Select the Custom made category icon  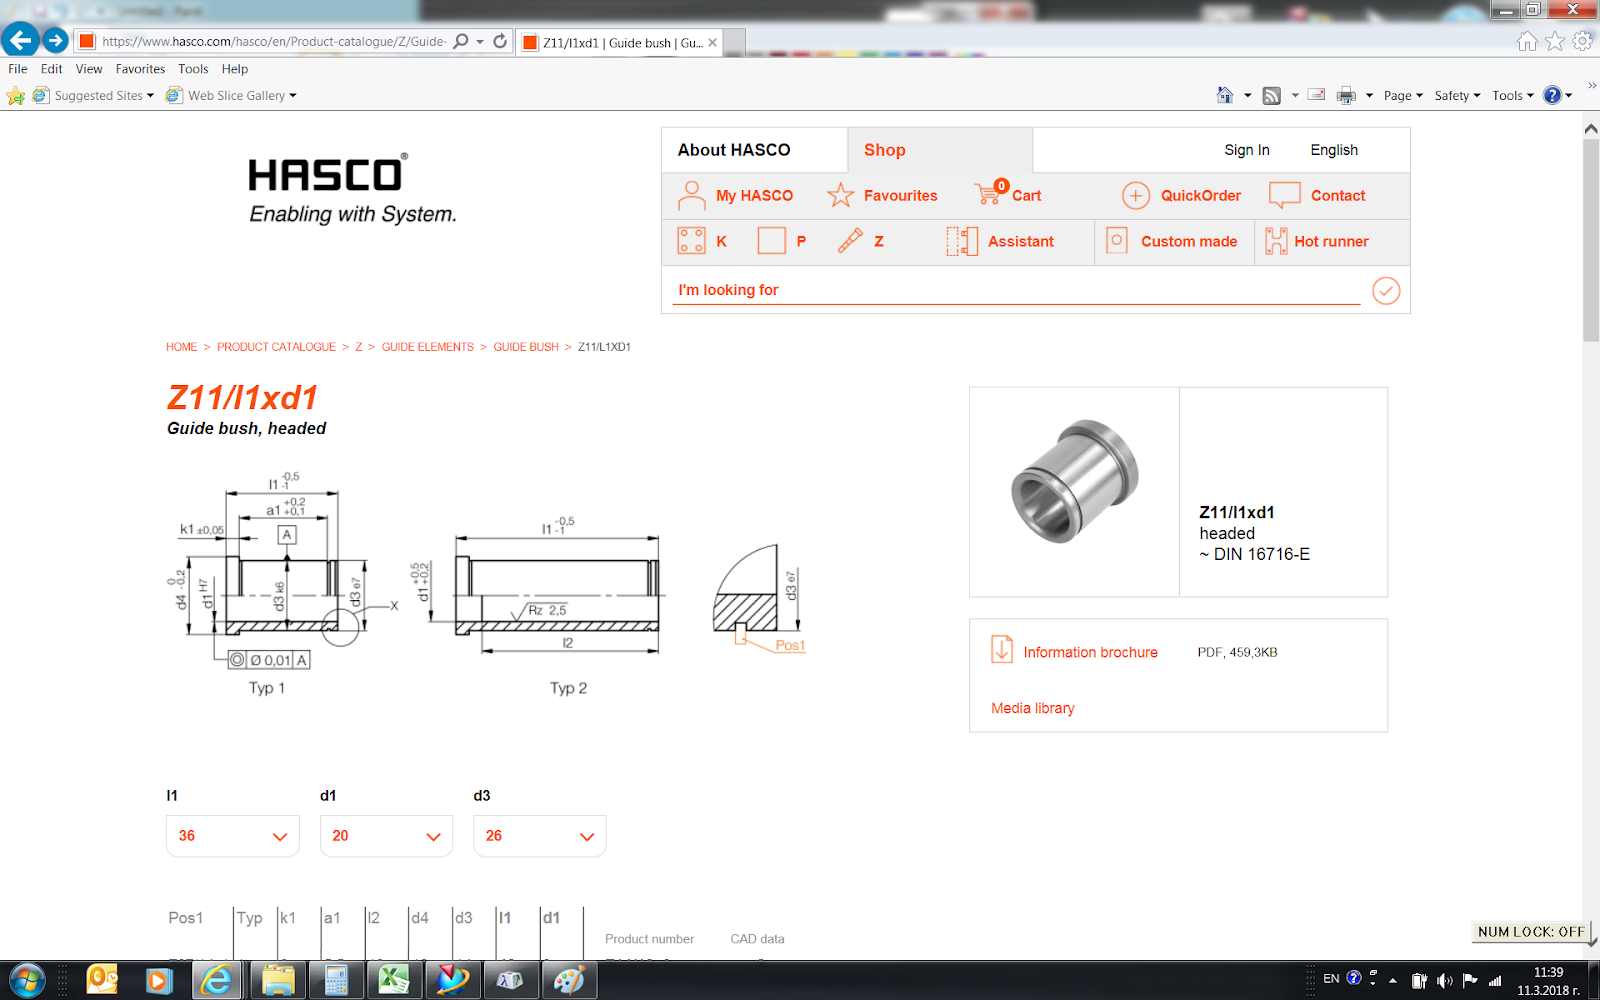tap(1116, 241)
